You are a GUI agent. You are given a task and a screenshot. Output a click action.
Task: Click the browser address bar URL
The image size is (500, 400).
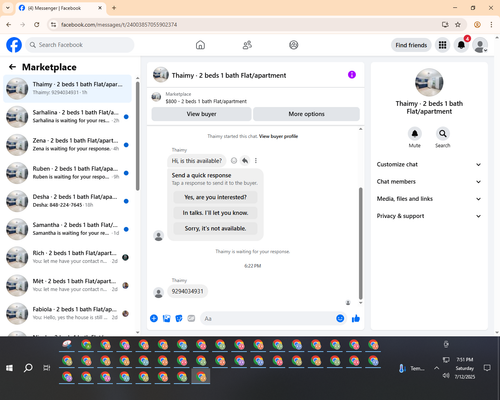[x=119, y=25]
